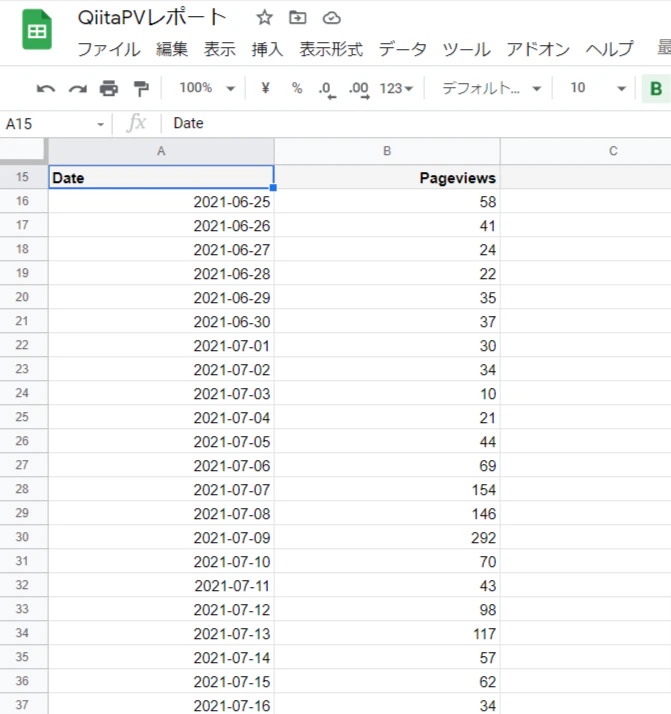Open the データ menu

tap(402, 49)
